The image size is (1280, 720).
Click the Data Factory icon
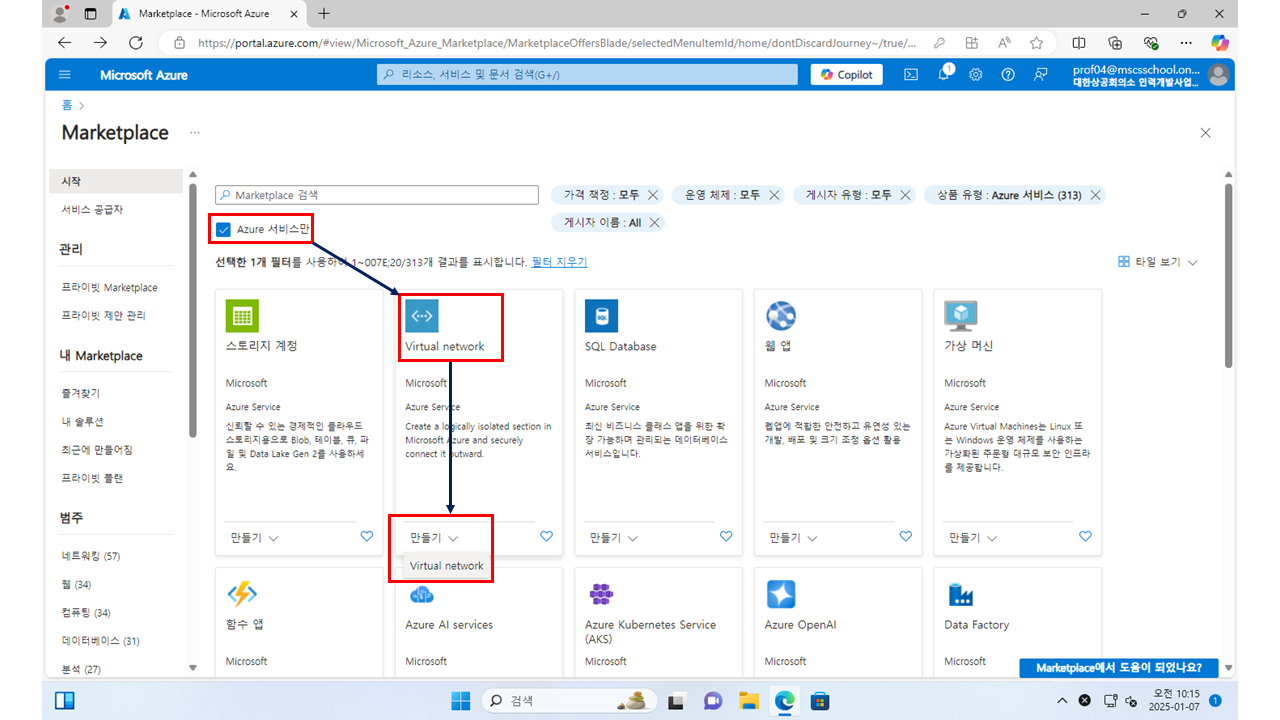click(x=961, y=594)
